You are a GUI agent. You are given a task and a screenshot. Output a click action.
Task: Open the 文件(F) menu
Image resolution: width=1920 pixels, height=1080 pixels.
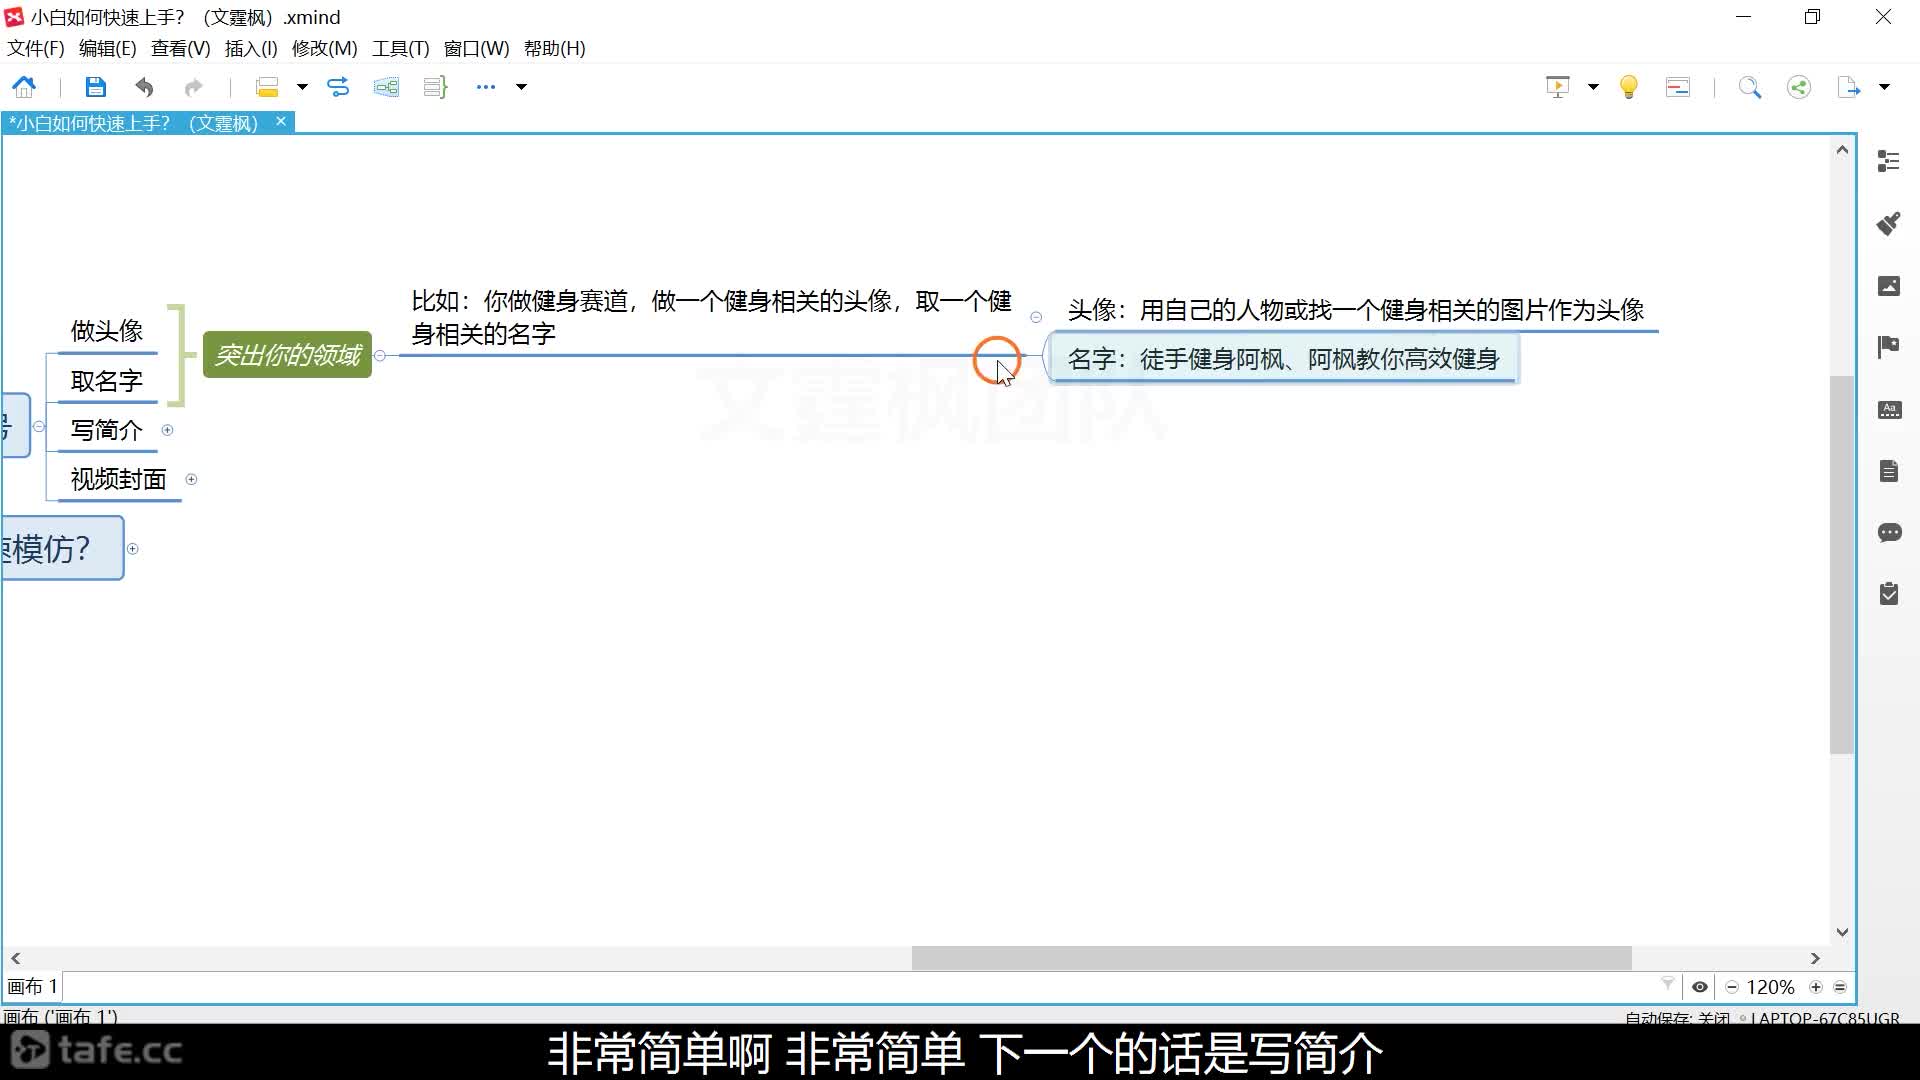36,48
